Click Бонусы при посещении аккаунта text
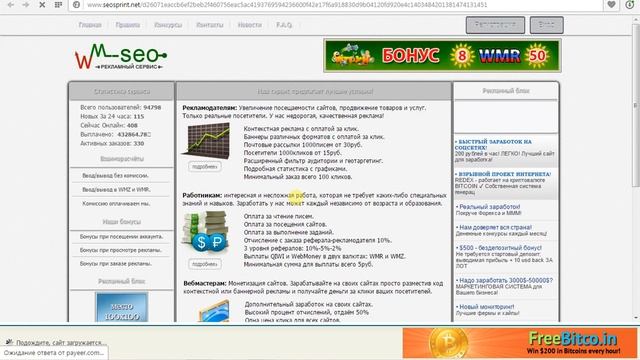640x360 pixels. 121,236
